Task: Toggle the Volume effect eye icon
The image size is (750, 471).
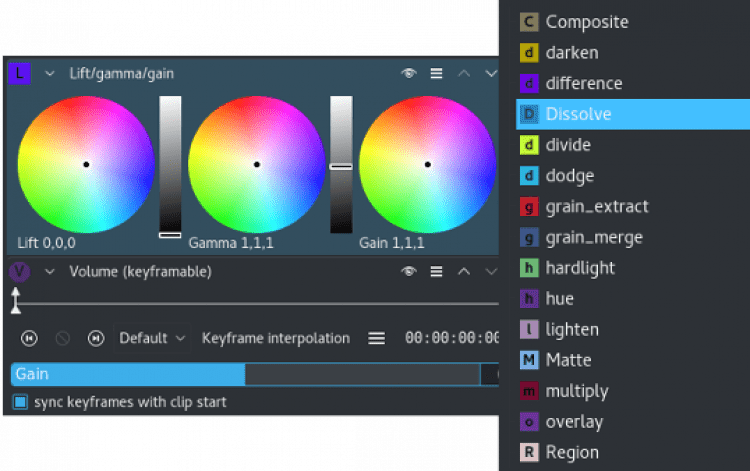Action: 408,271
